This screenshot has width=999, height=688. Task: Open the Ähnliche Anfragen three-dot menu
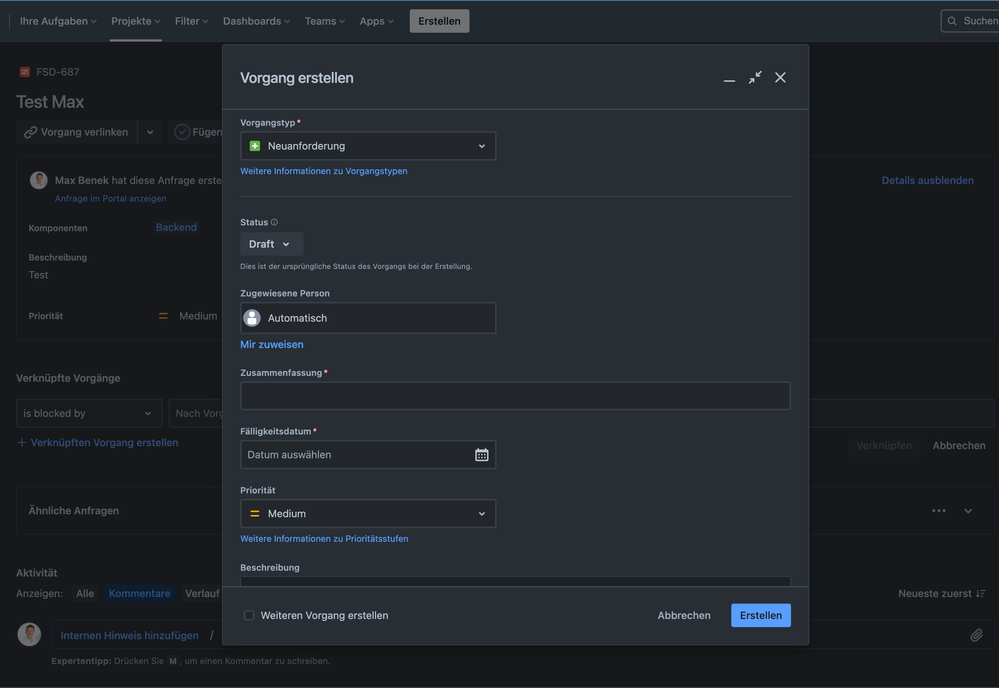pos(938,511)
